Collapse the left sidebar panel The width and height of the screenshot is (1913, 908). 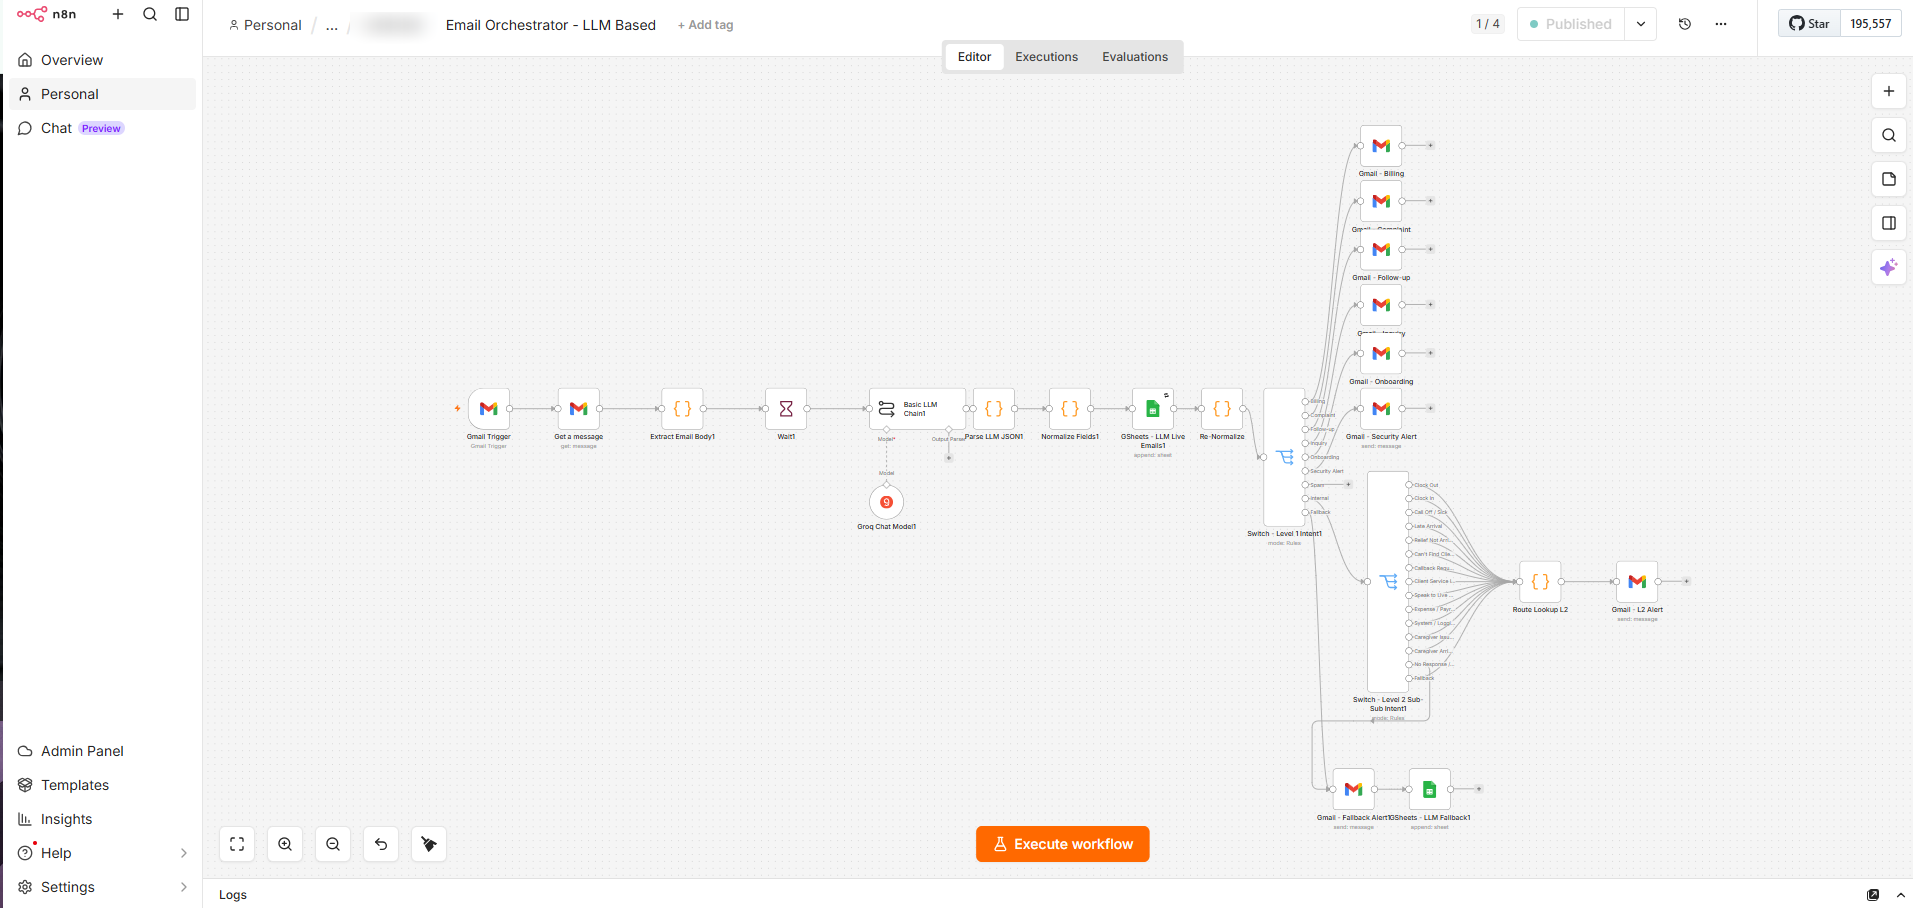[182, 14]
